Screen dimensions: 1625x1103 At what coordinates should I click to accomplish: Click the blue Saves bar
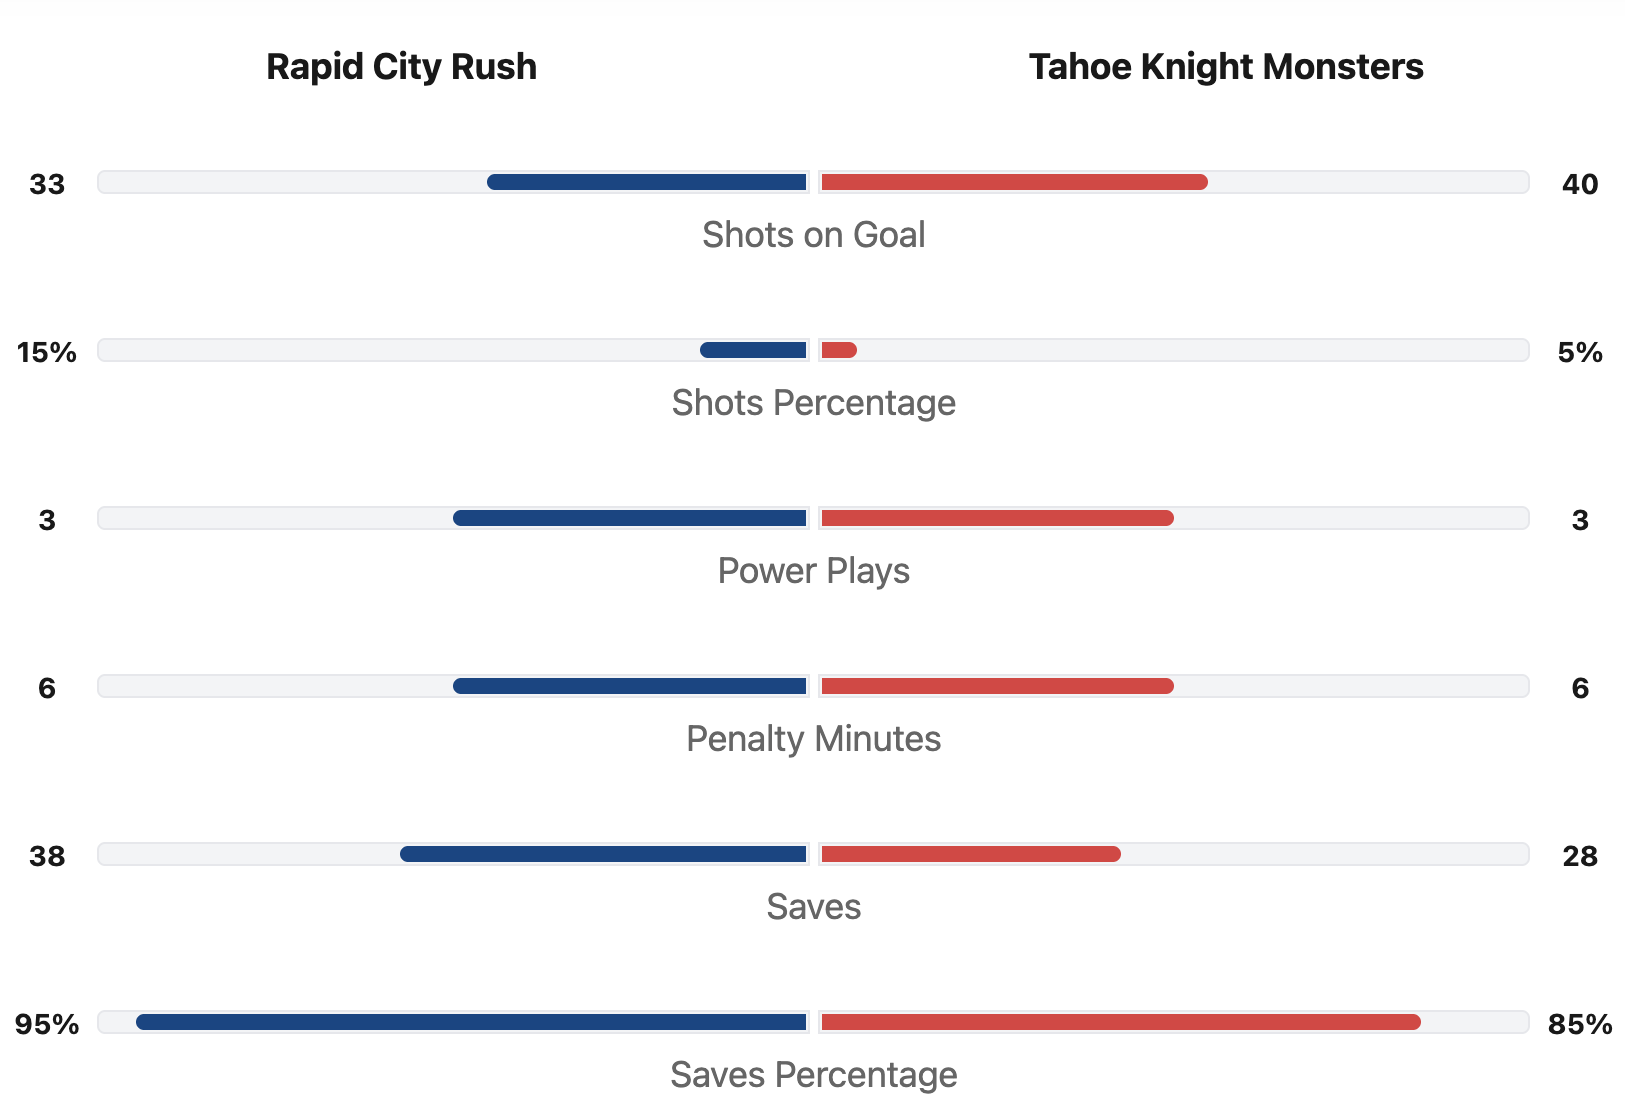603,854
